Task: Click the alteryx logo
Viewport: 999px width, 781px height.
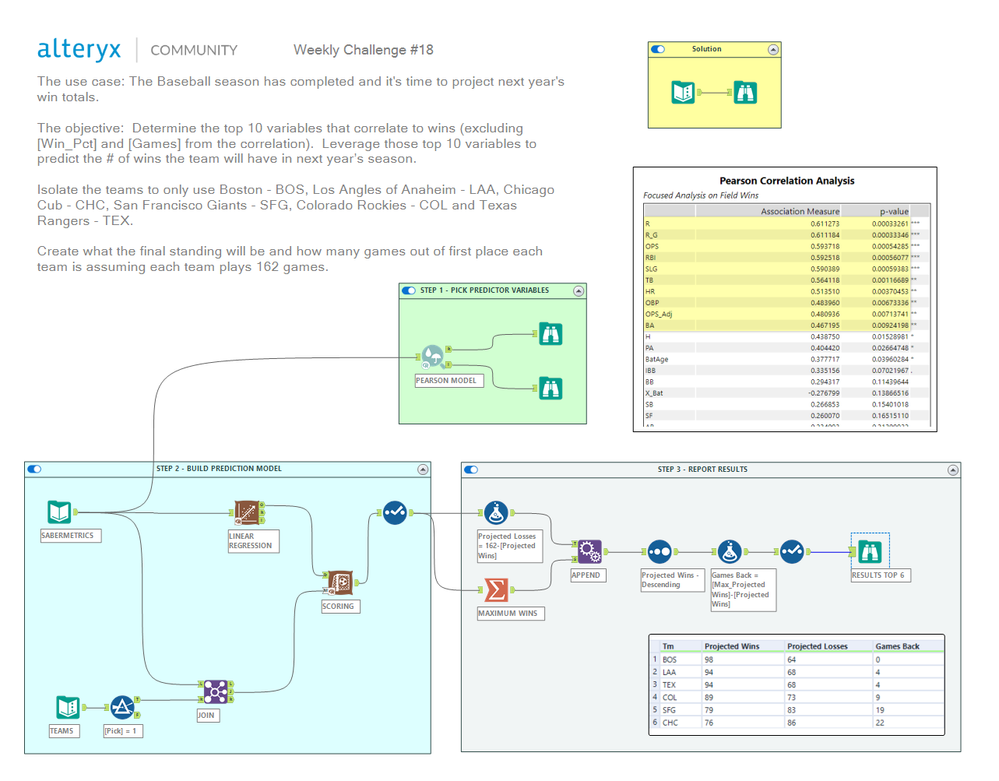Action: pyautogui.click(x=79, y=49)
